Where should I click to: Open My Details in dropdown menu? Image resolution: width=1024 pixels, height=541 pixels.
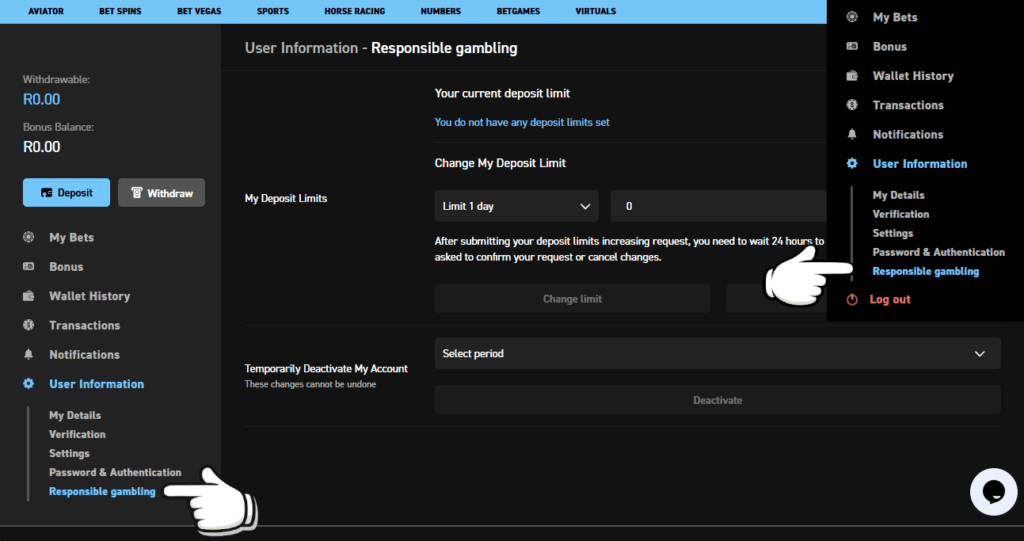(x=899, y=195)
